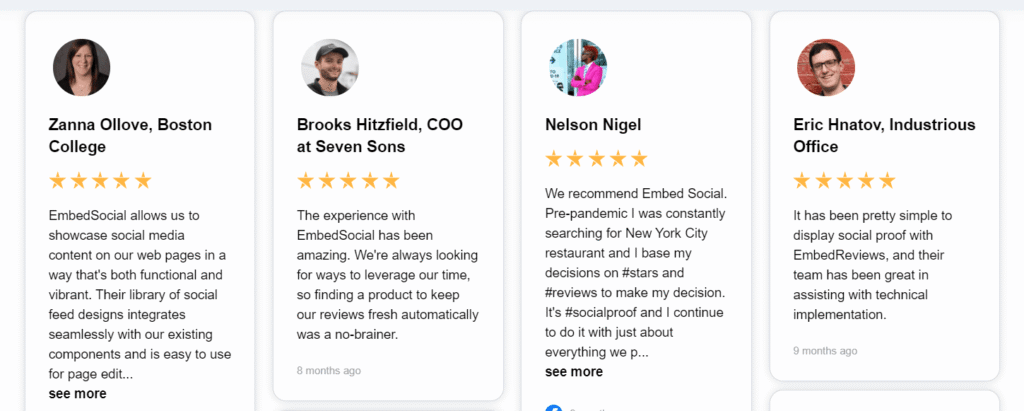Select the "Nelson Nigel" reviewer name

tap(593, 125)
